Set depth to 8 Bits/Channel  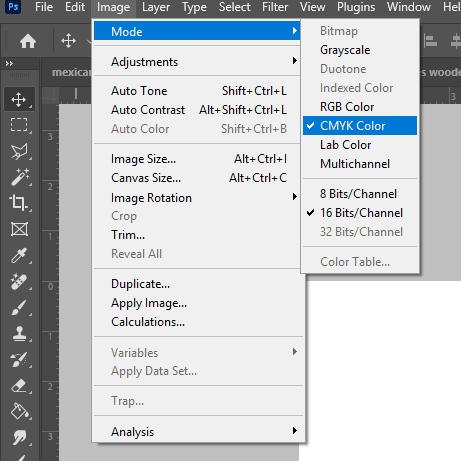360,194
